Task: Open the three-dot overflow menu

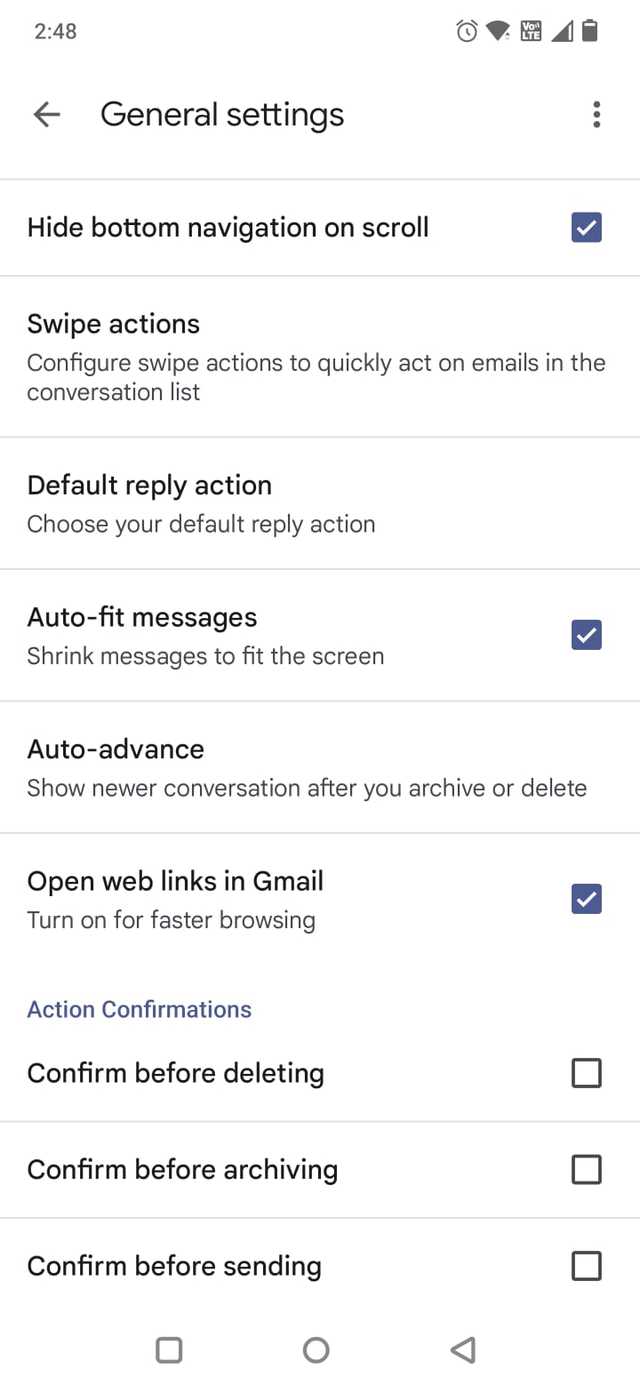Action: pos(596,115)
